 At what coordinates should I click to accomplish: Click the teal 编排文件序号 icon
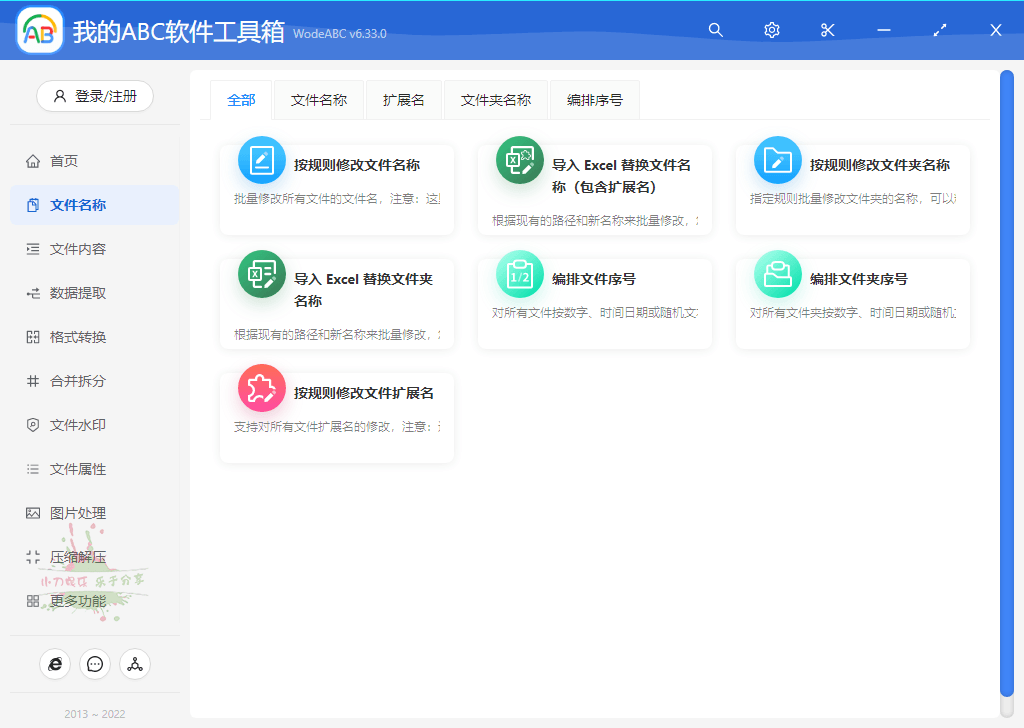pos(519,274)
